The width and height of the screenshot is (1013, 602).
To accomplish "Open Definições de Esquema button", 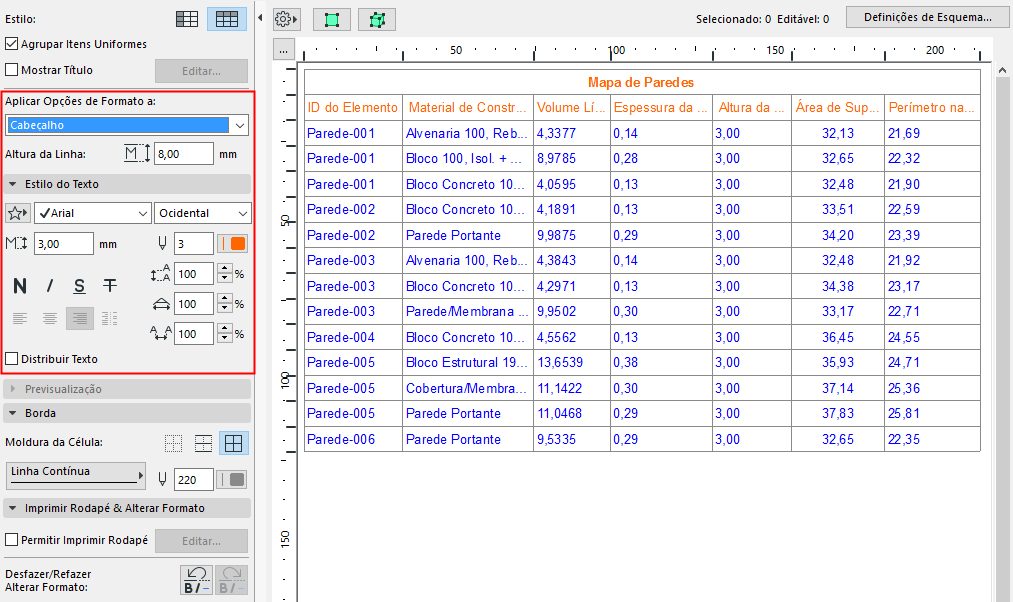I will (926, 17).
